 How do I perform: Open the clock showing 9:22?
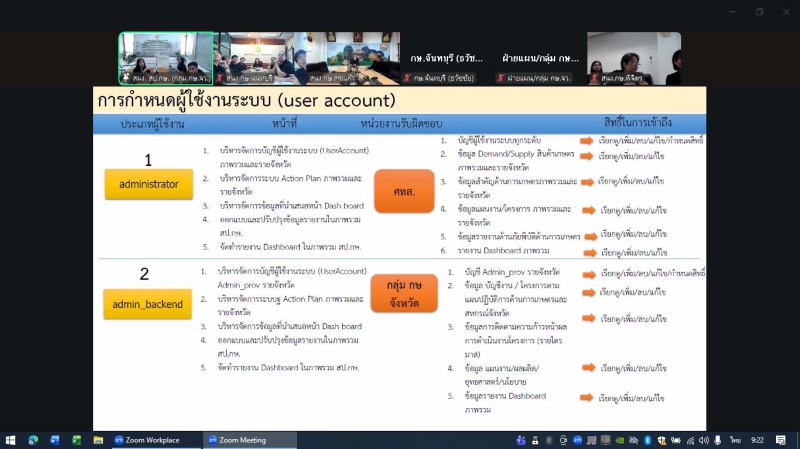(x=758, y=440)
